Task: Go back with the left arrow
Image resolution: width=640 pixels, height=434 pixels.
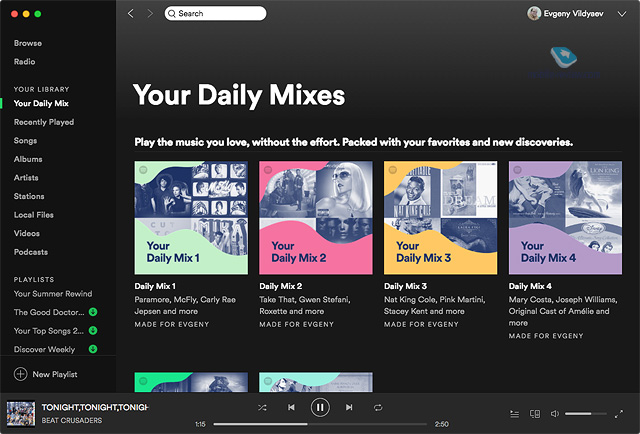Action: 131,13
